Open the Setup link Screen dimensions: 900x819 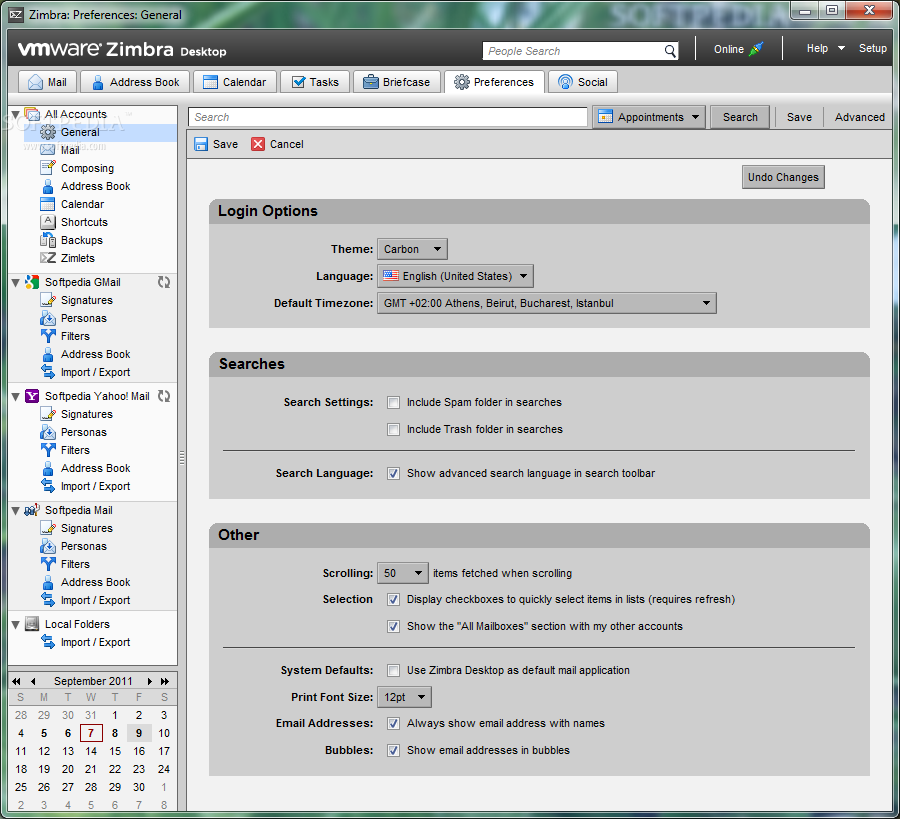(x=872, y=49)
